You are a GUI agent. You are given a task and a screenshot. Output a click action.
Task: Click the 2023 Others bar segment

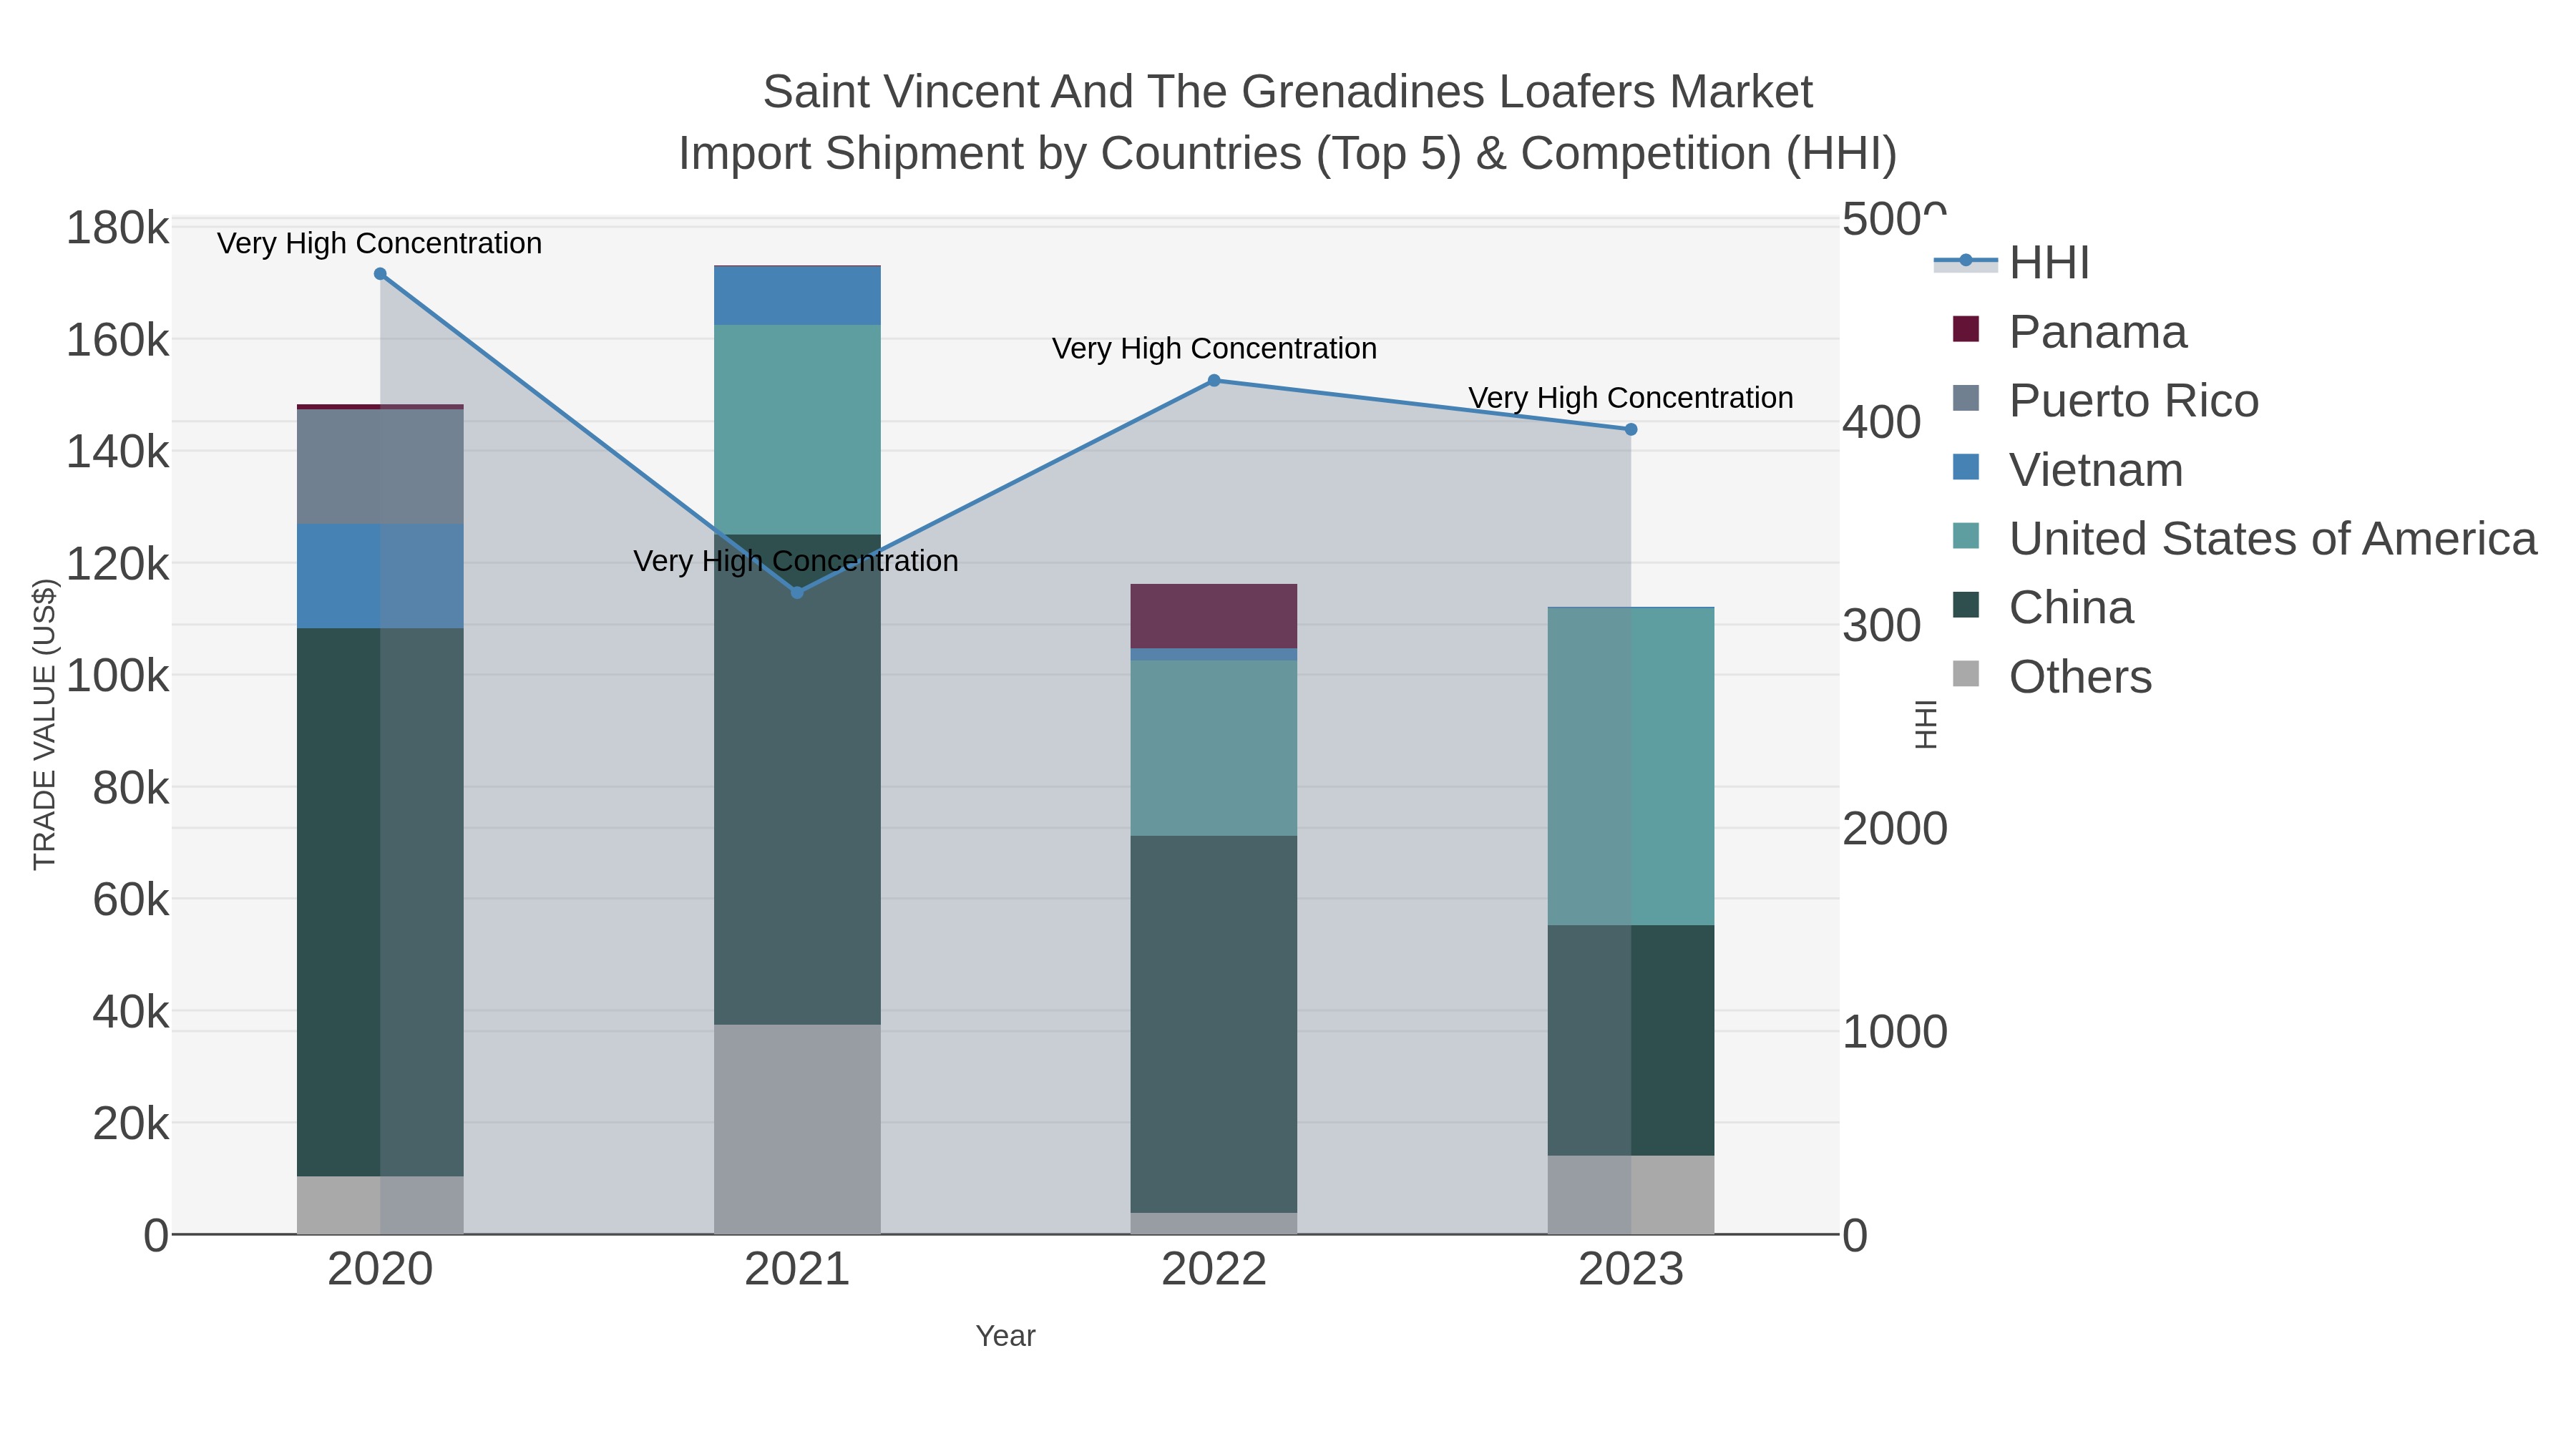point(1631,1195)
